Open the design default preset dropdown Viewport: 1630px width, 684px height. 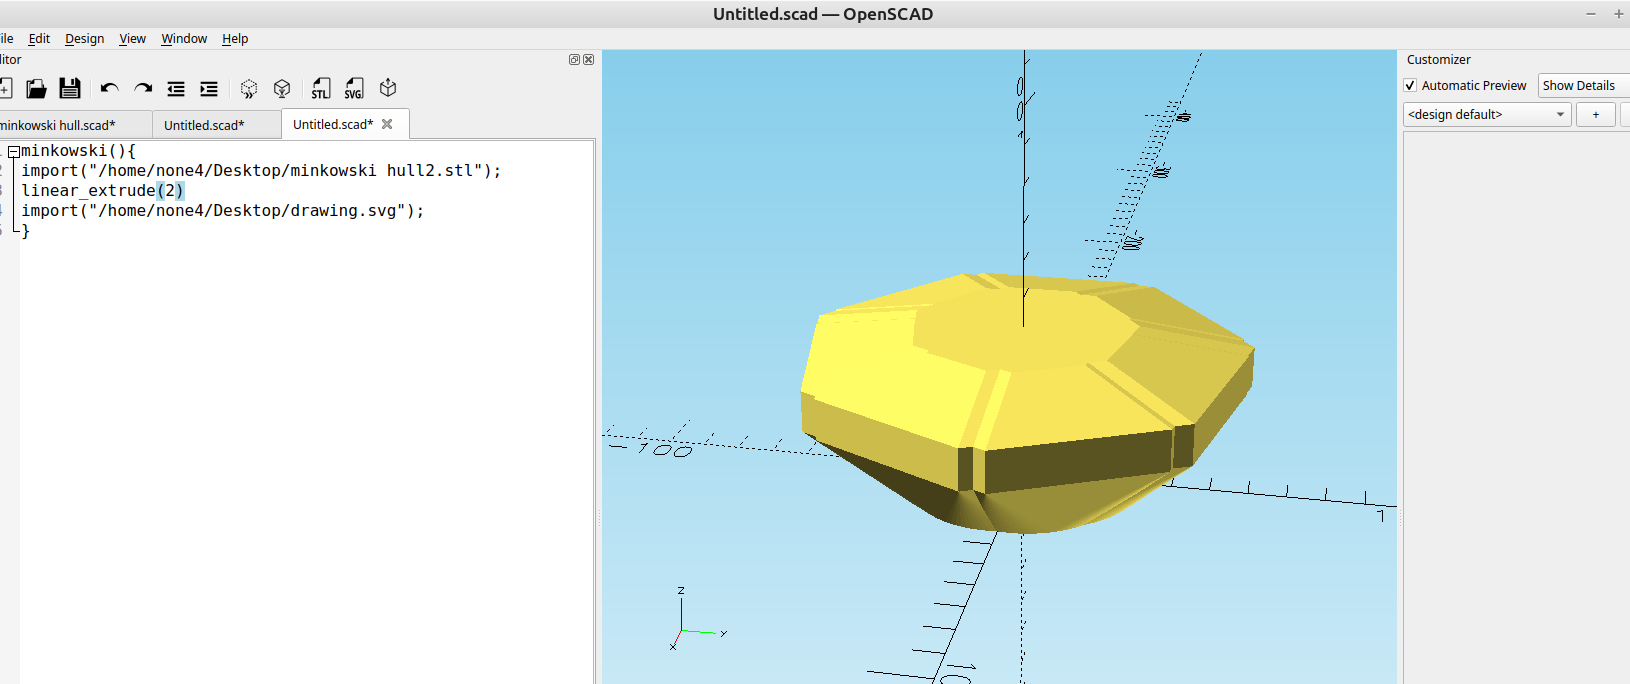(x=1486, y=115)
